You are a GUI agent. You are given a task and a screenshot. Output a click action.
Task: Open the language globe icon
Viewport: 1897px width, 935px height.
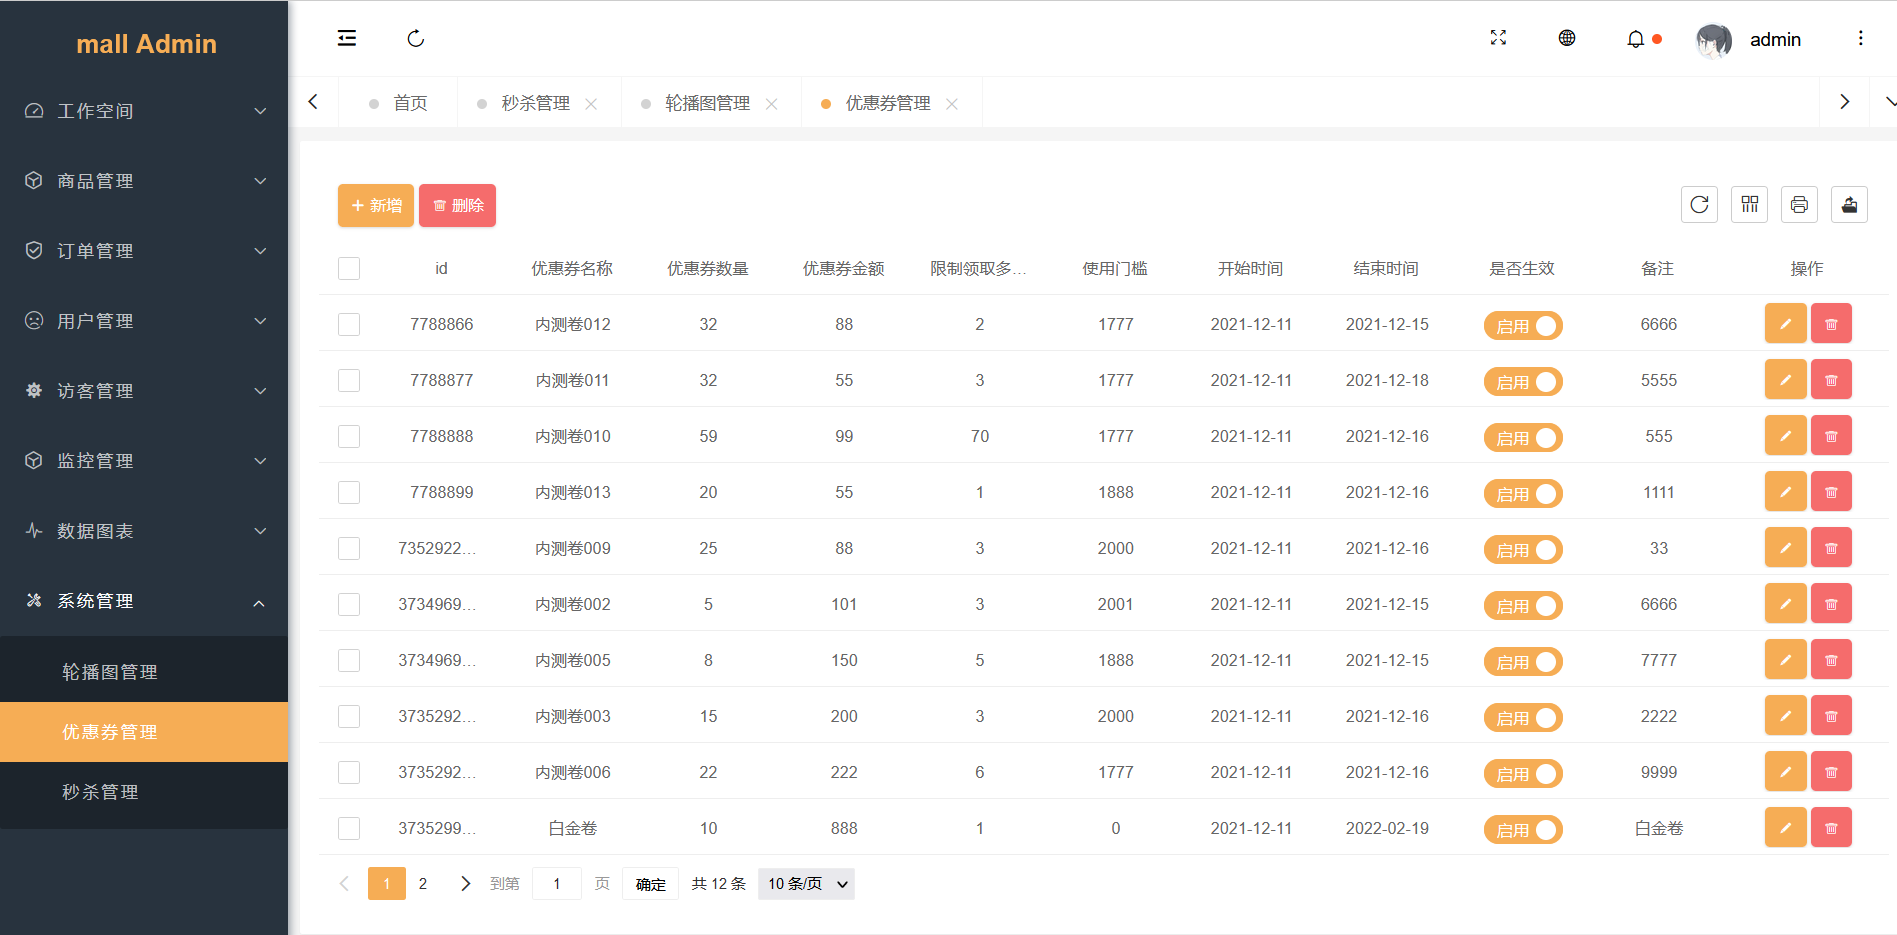(x=1567, y=38)
